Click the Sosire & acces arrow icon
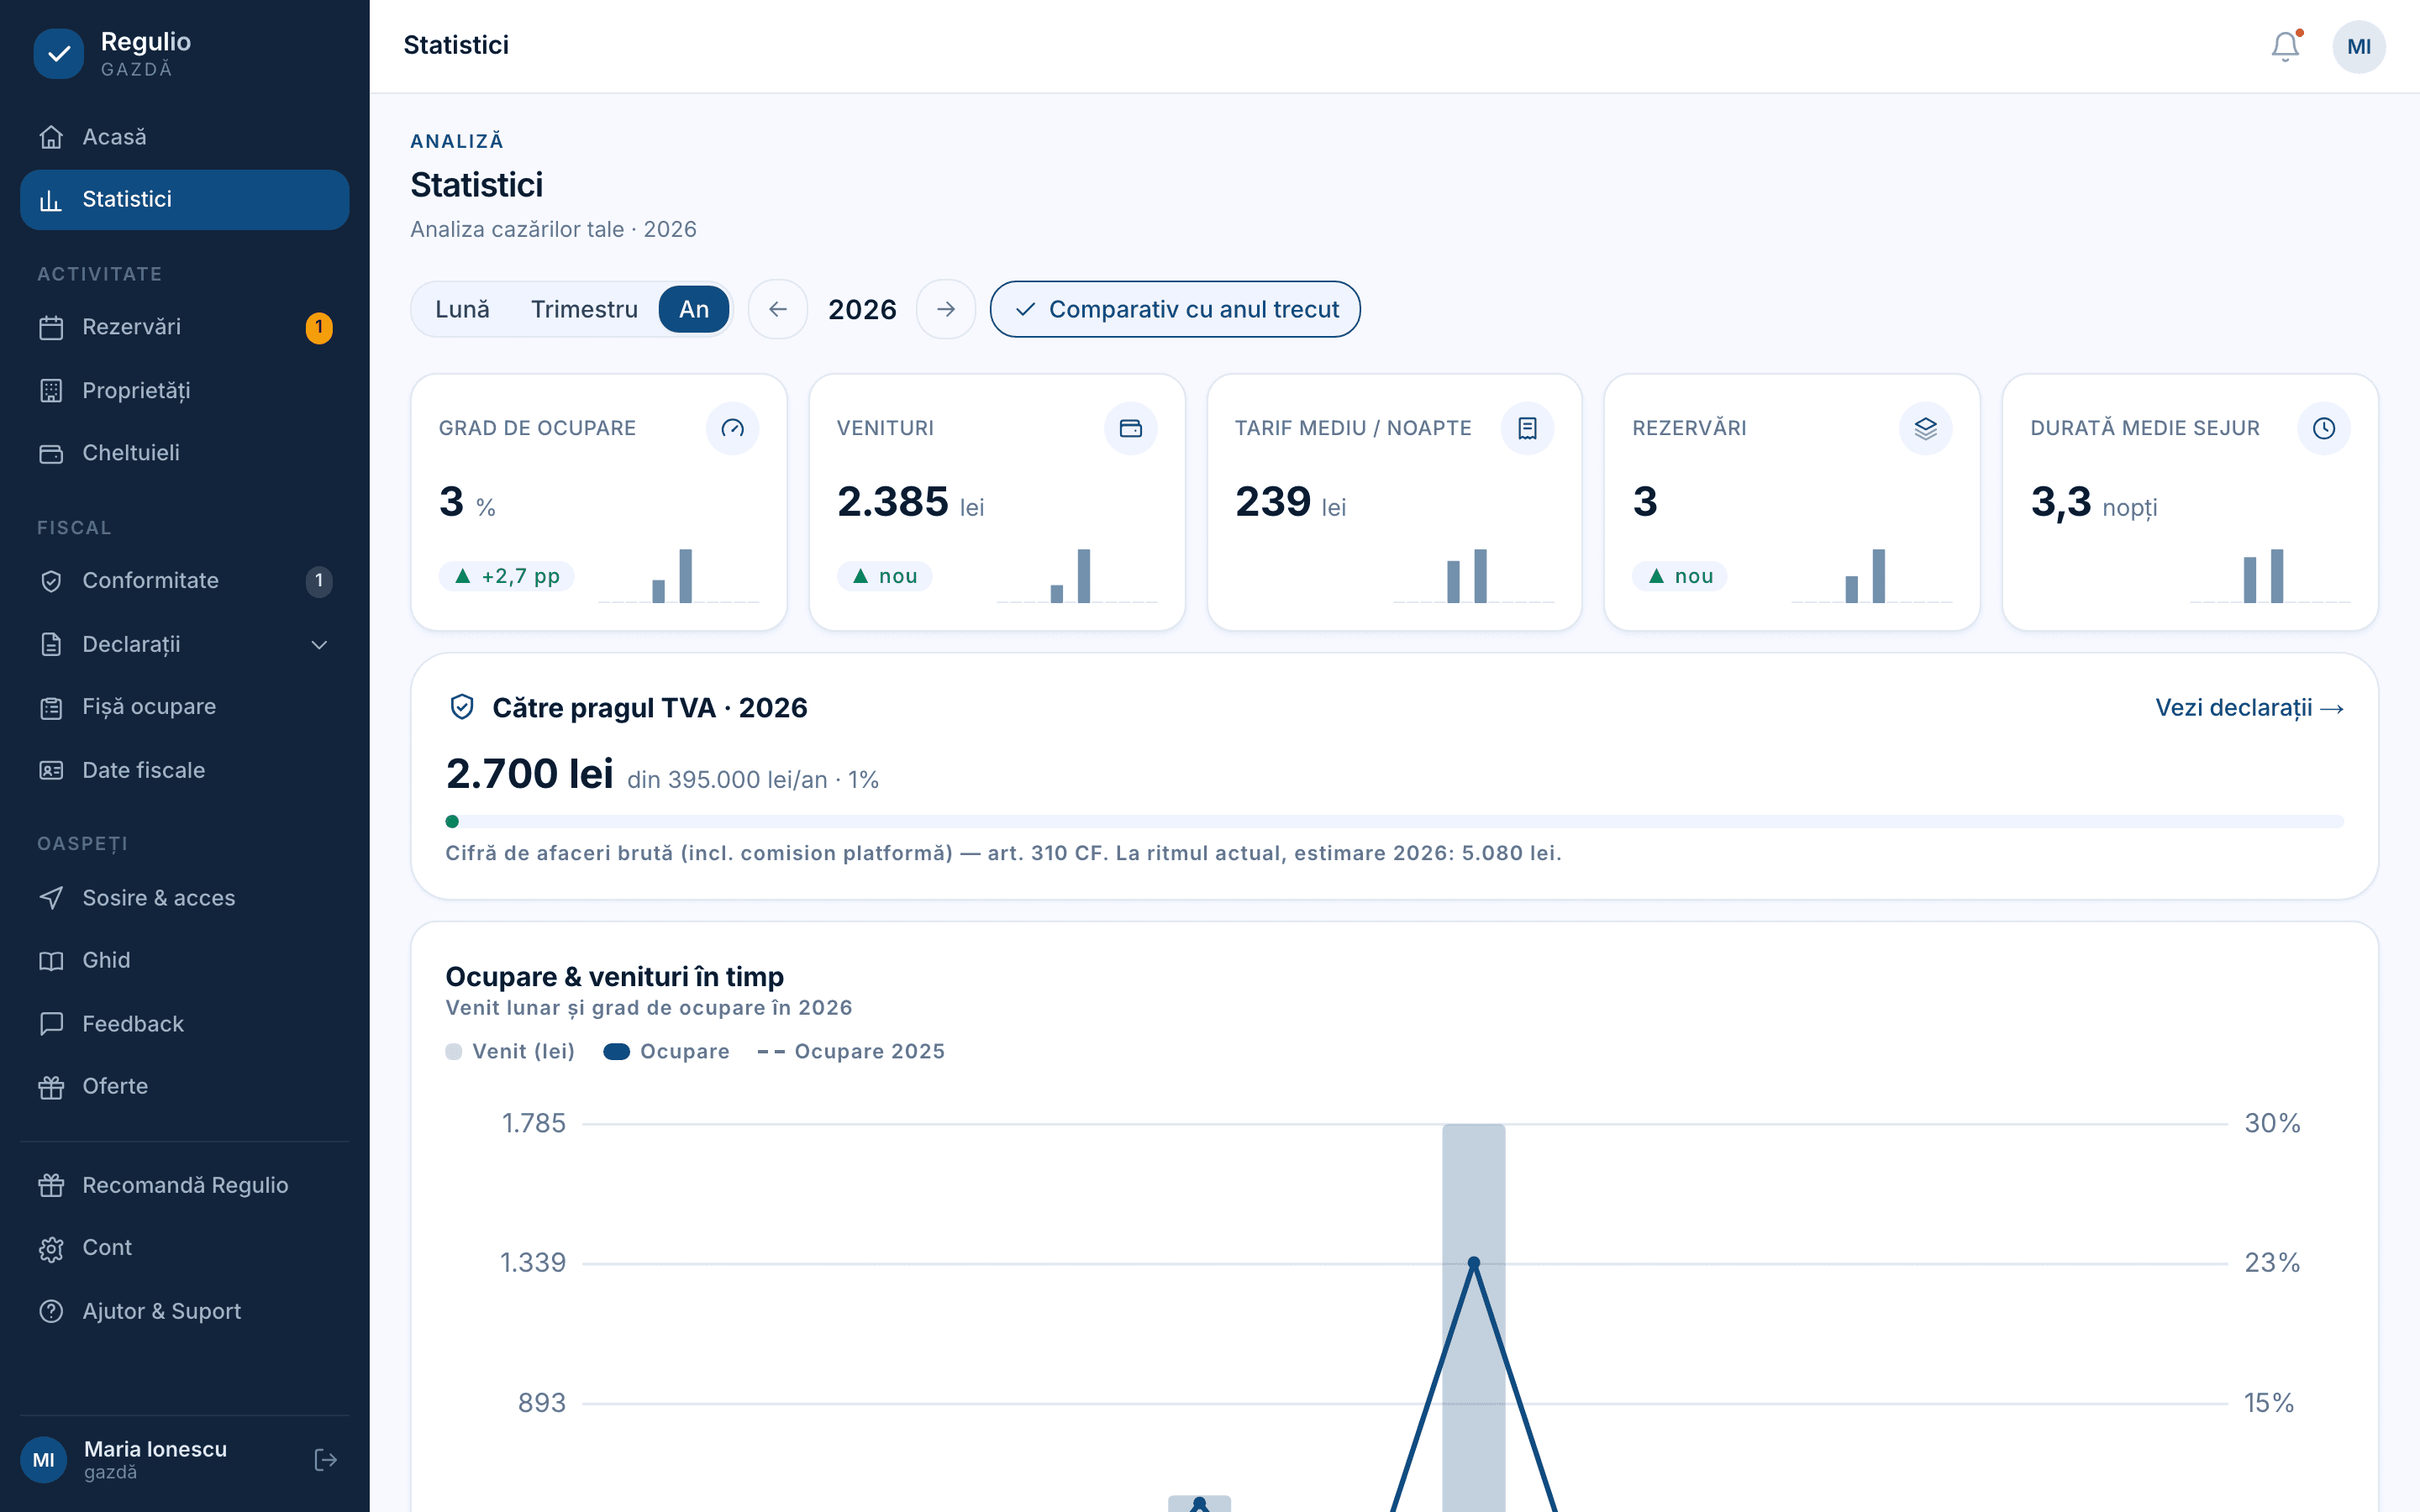 click(x=51, y=898)
